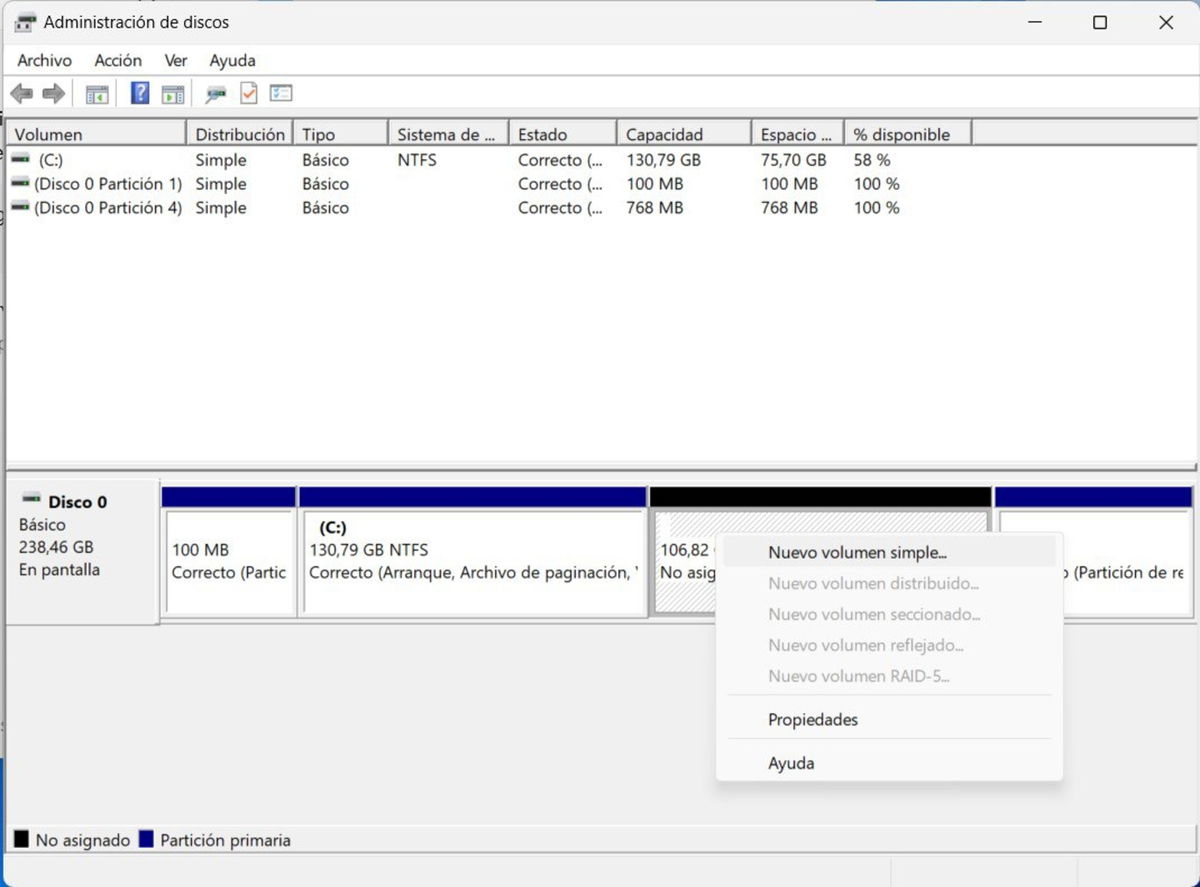Open the Archivo menu

click(x=44, y=60)
